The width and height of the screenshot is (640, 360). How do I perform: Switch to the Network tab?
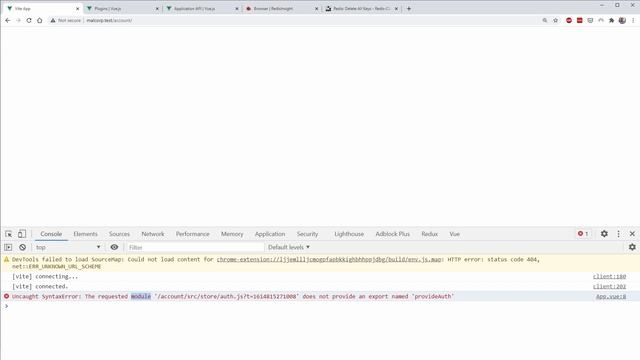click(x=153, y=234)
